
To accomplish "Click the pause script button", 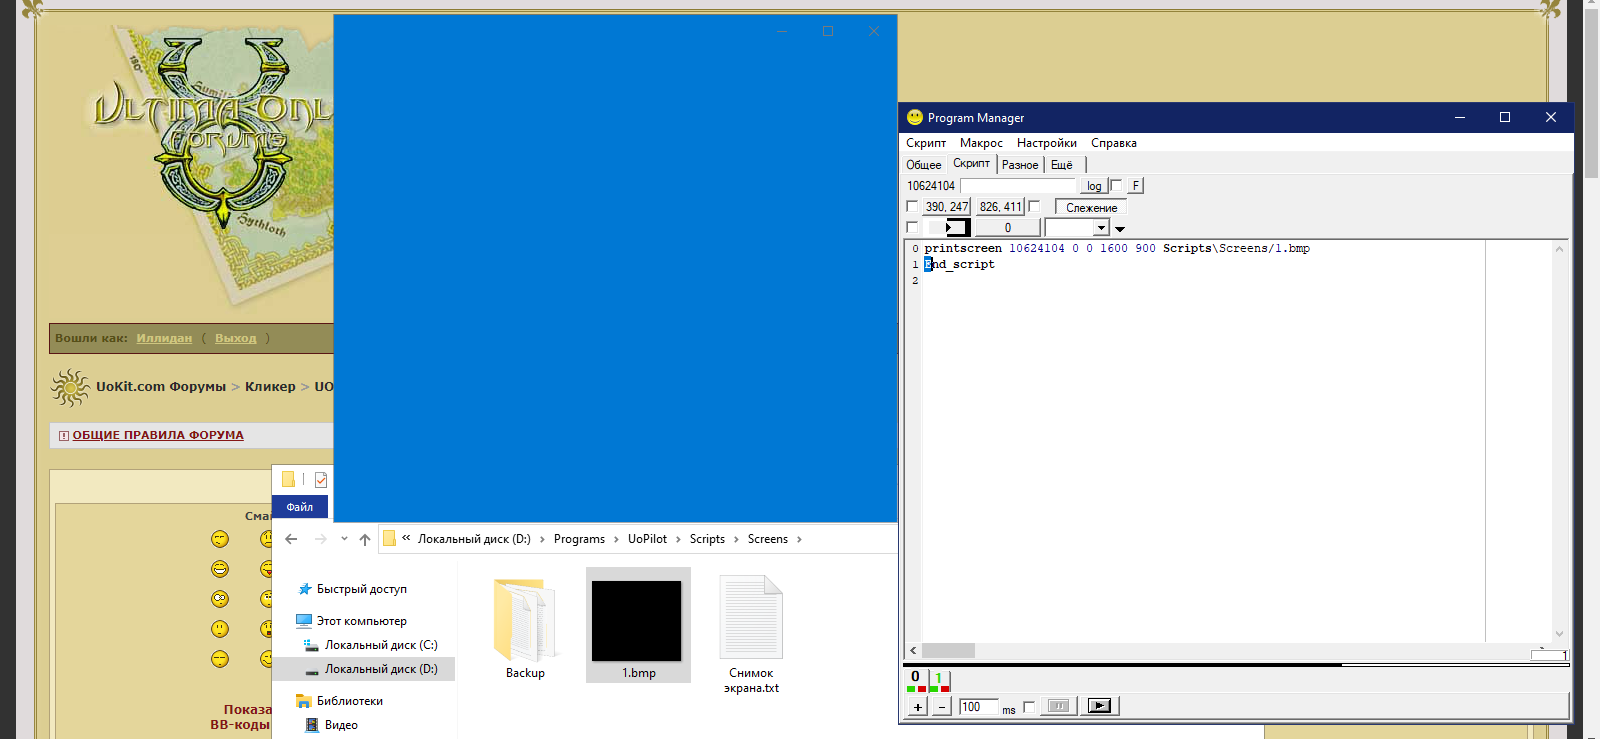I will click(1058, 706).
